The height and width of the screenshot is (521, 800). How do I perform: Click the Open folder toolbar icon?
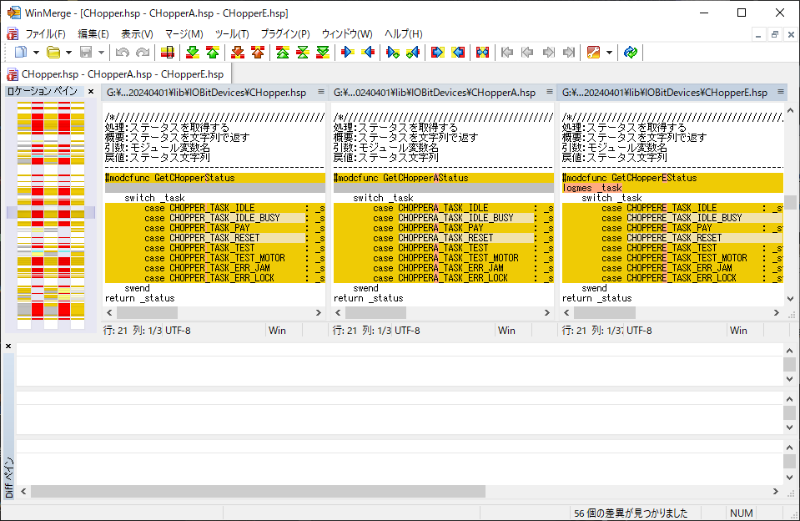53,52
